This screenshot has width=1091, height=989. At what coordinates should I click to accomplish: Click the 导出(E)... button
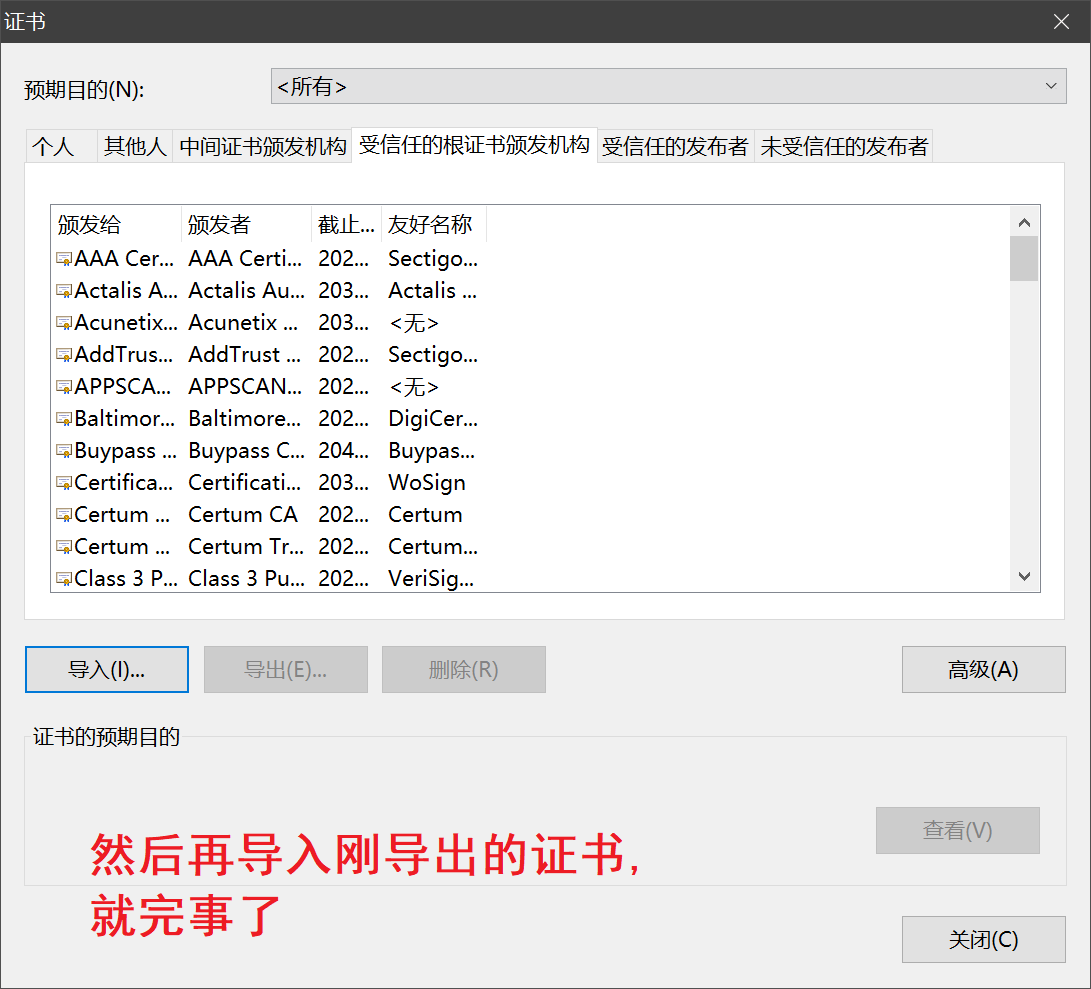tap(285, 670)
